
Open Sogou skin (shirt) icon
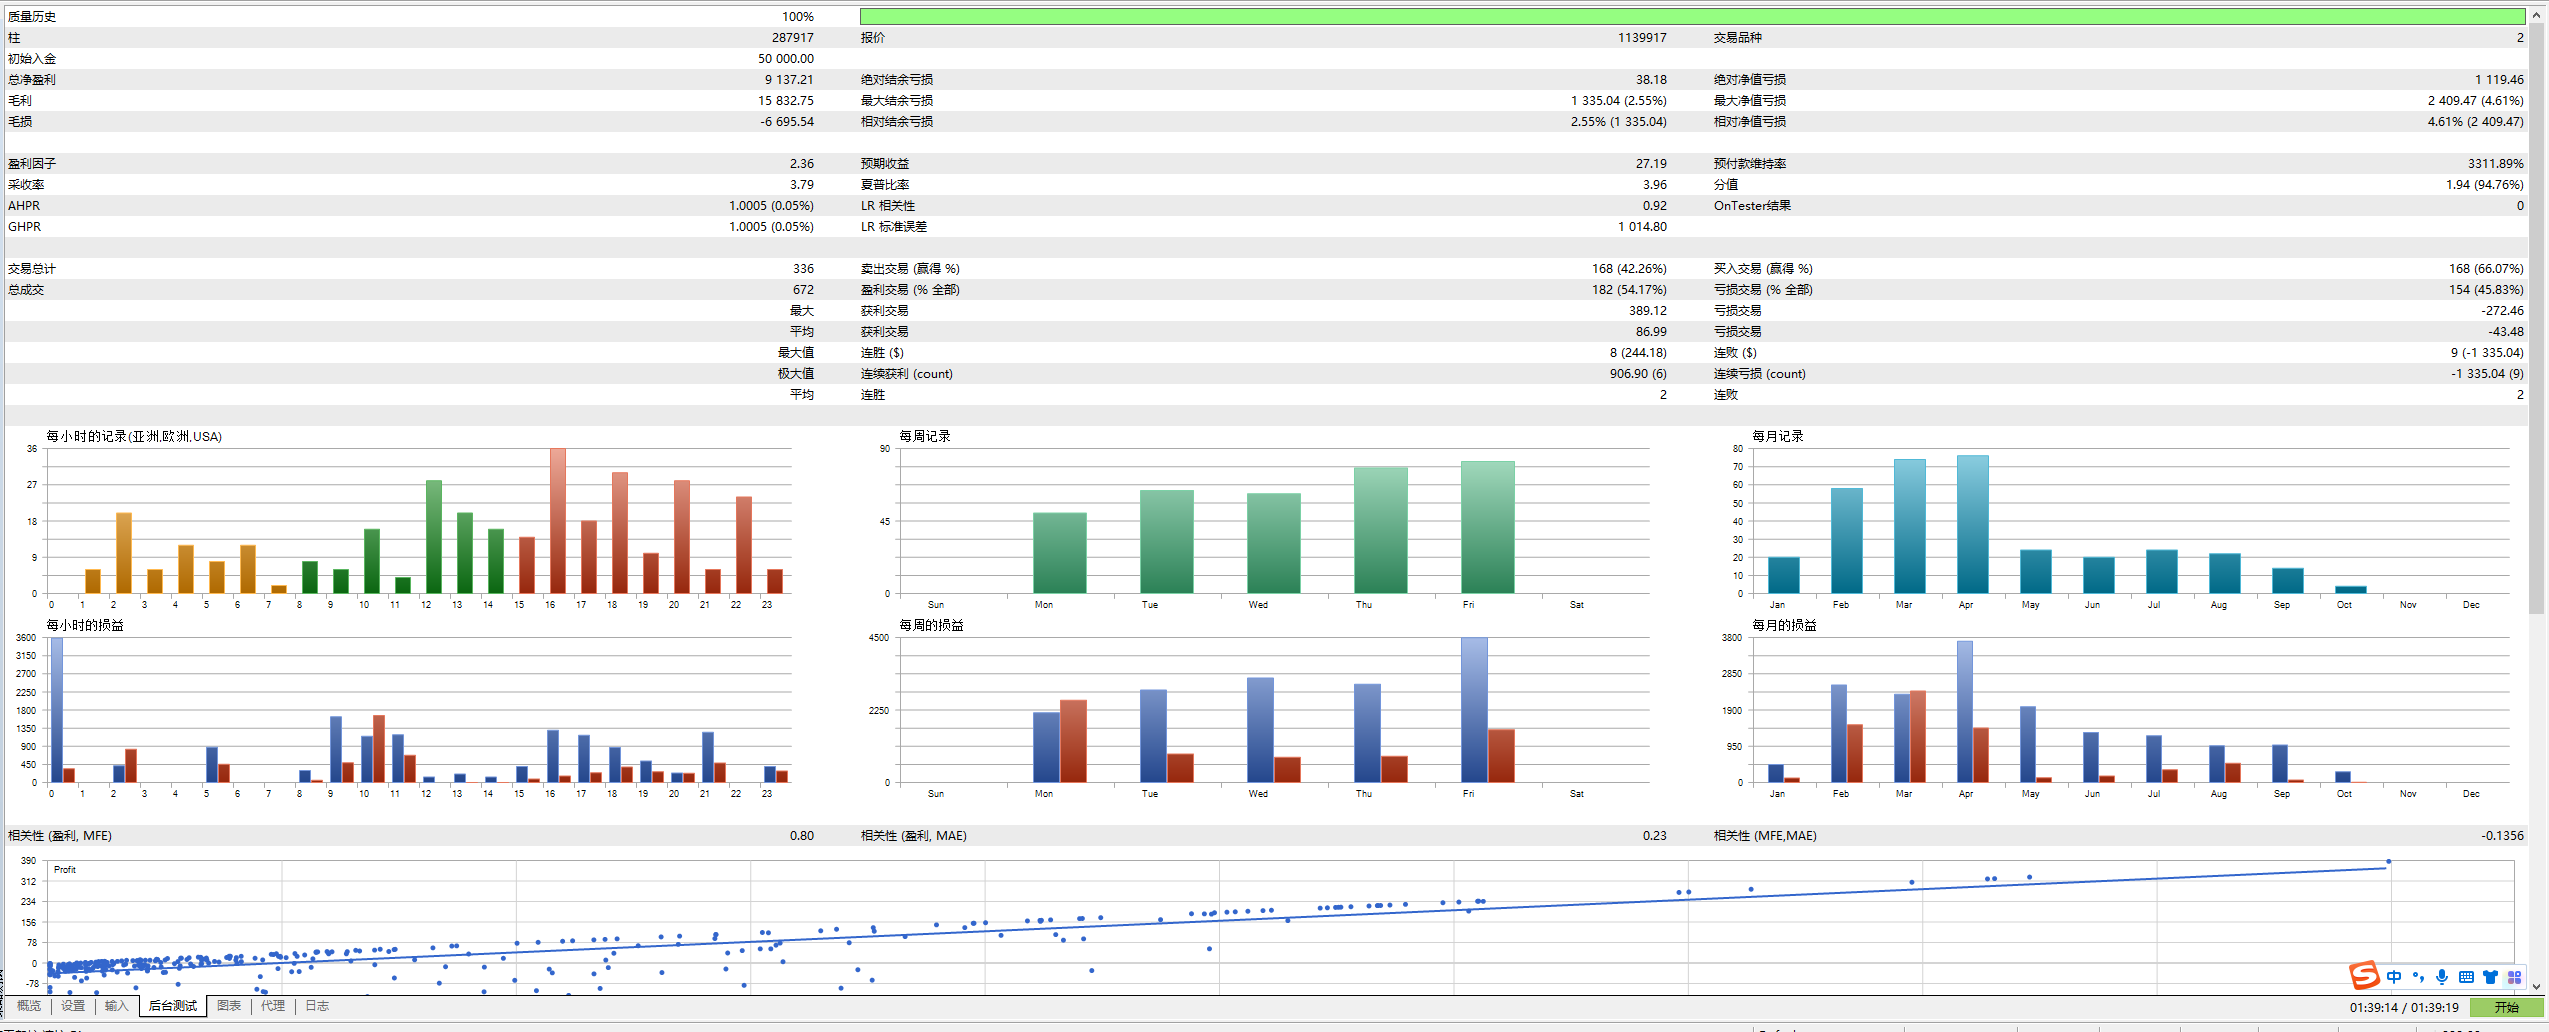2490,977
